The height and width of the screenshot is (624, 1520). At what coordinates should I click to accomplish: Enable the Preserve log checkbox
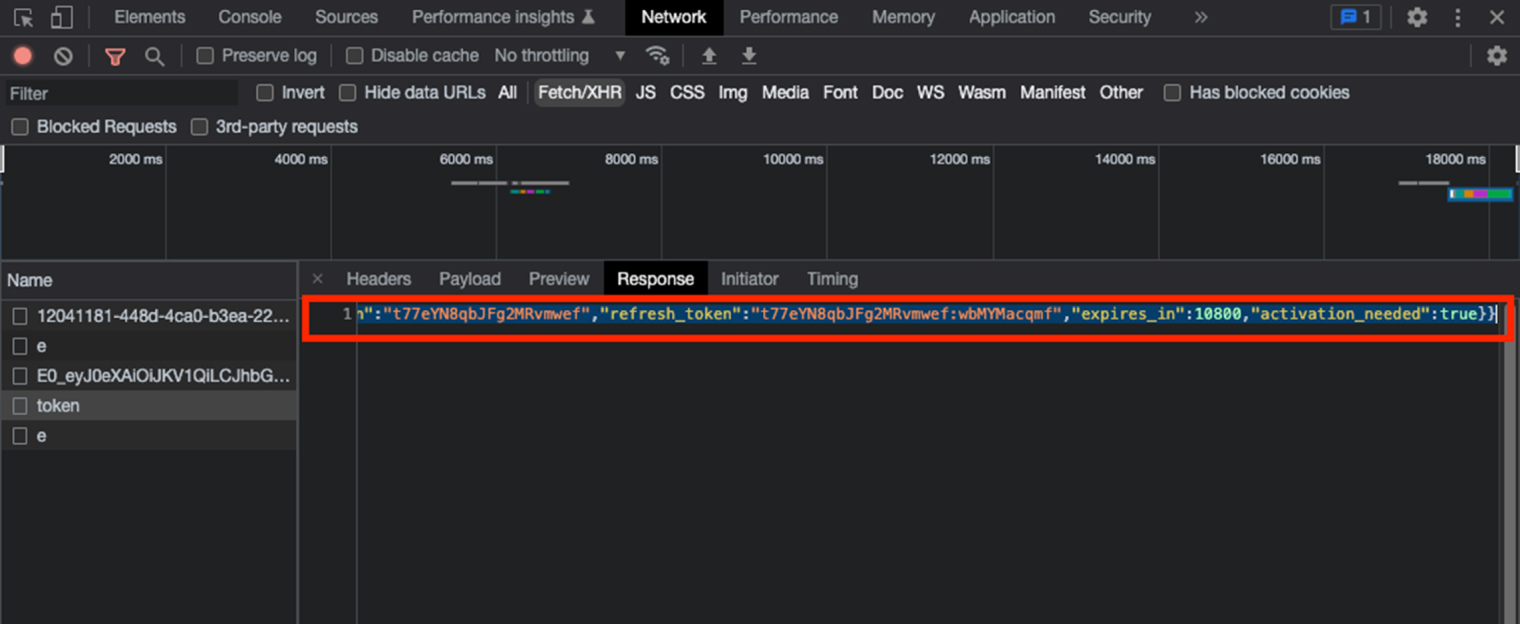205,56
